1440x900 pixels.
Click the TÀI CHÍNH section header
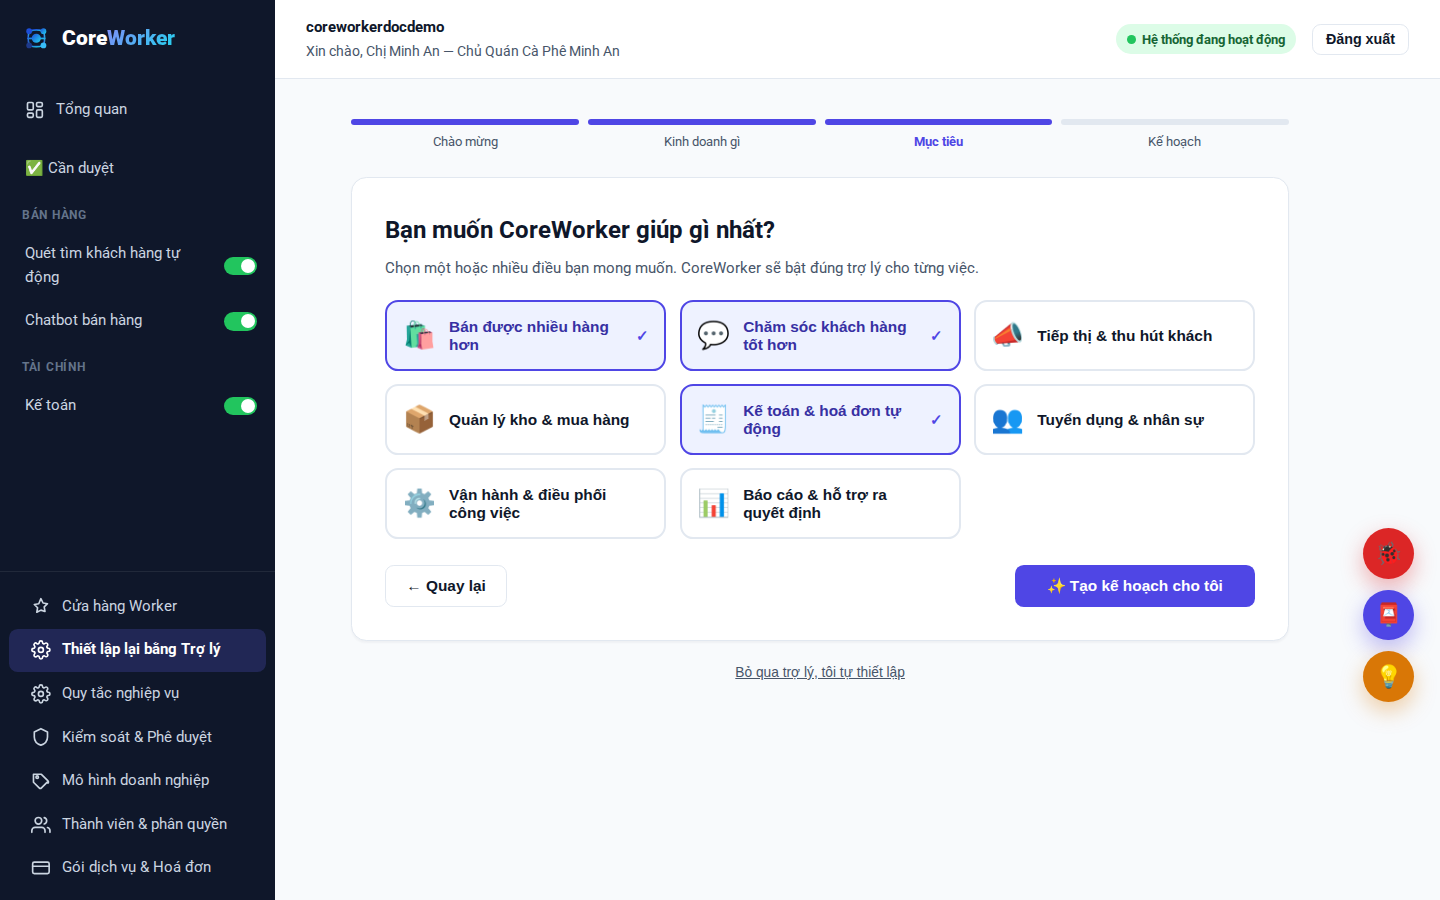(x=54, y=367)
